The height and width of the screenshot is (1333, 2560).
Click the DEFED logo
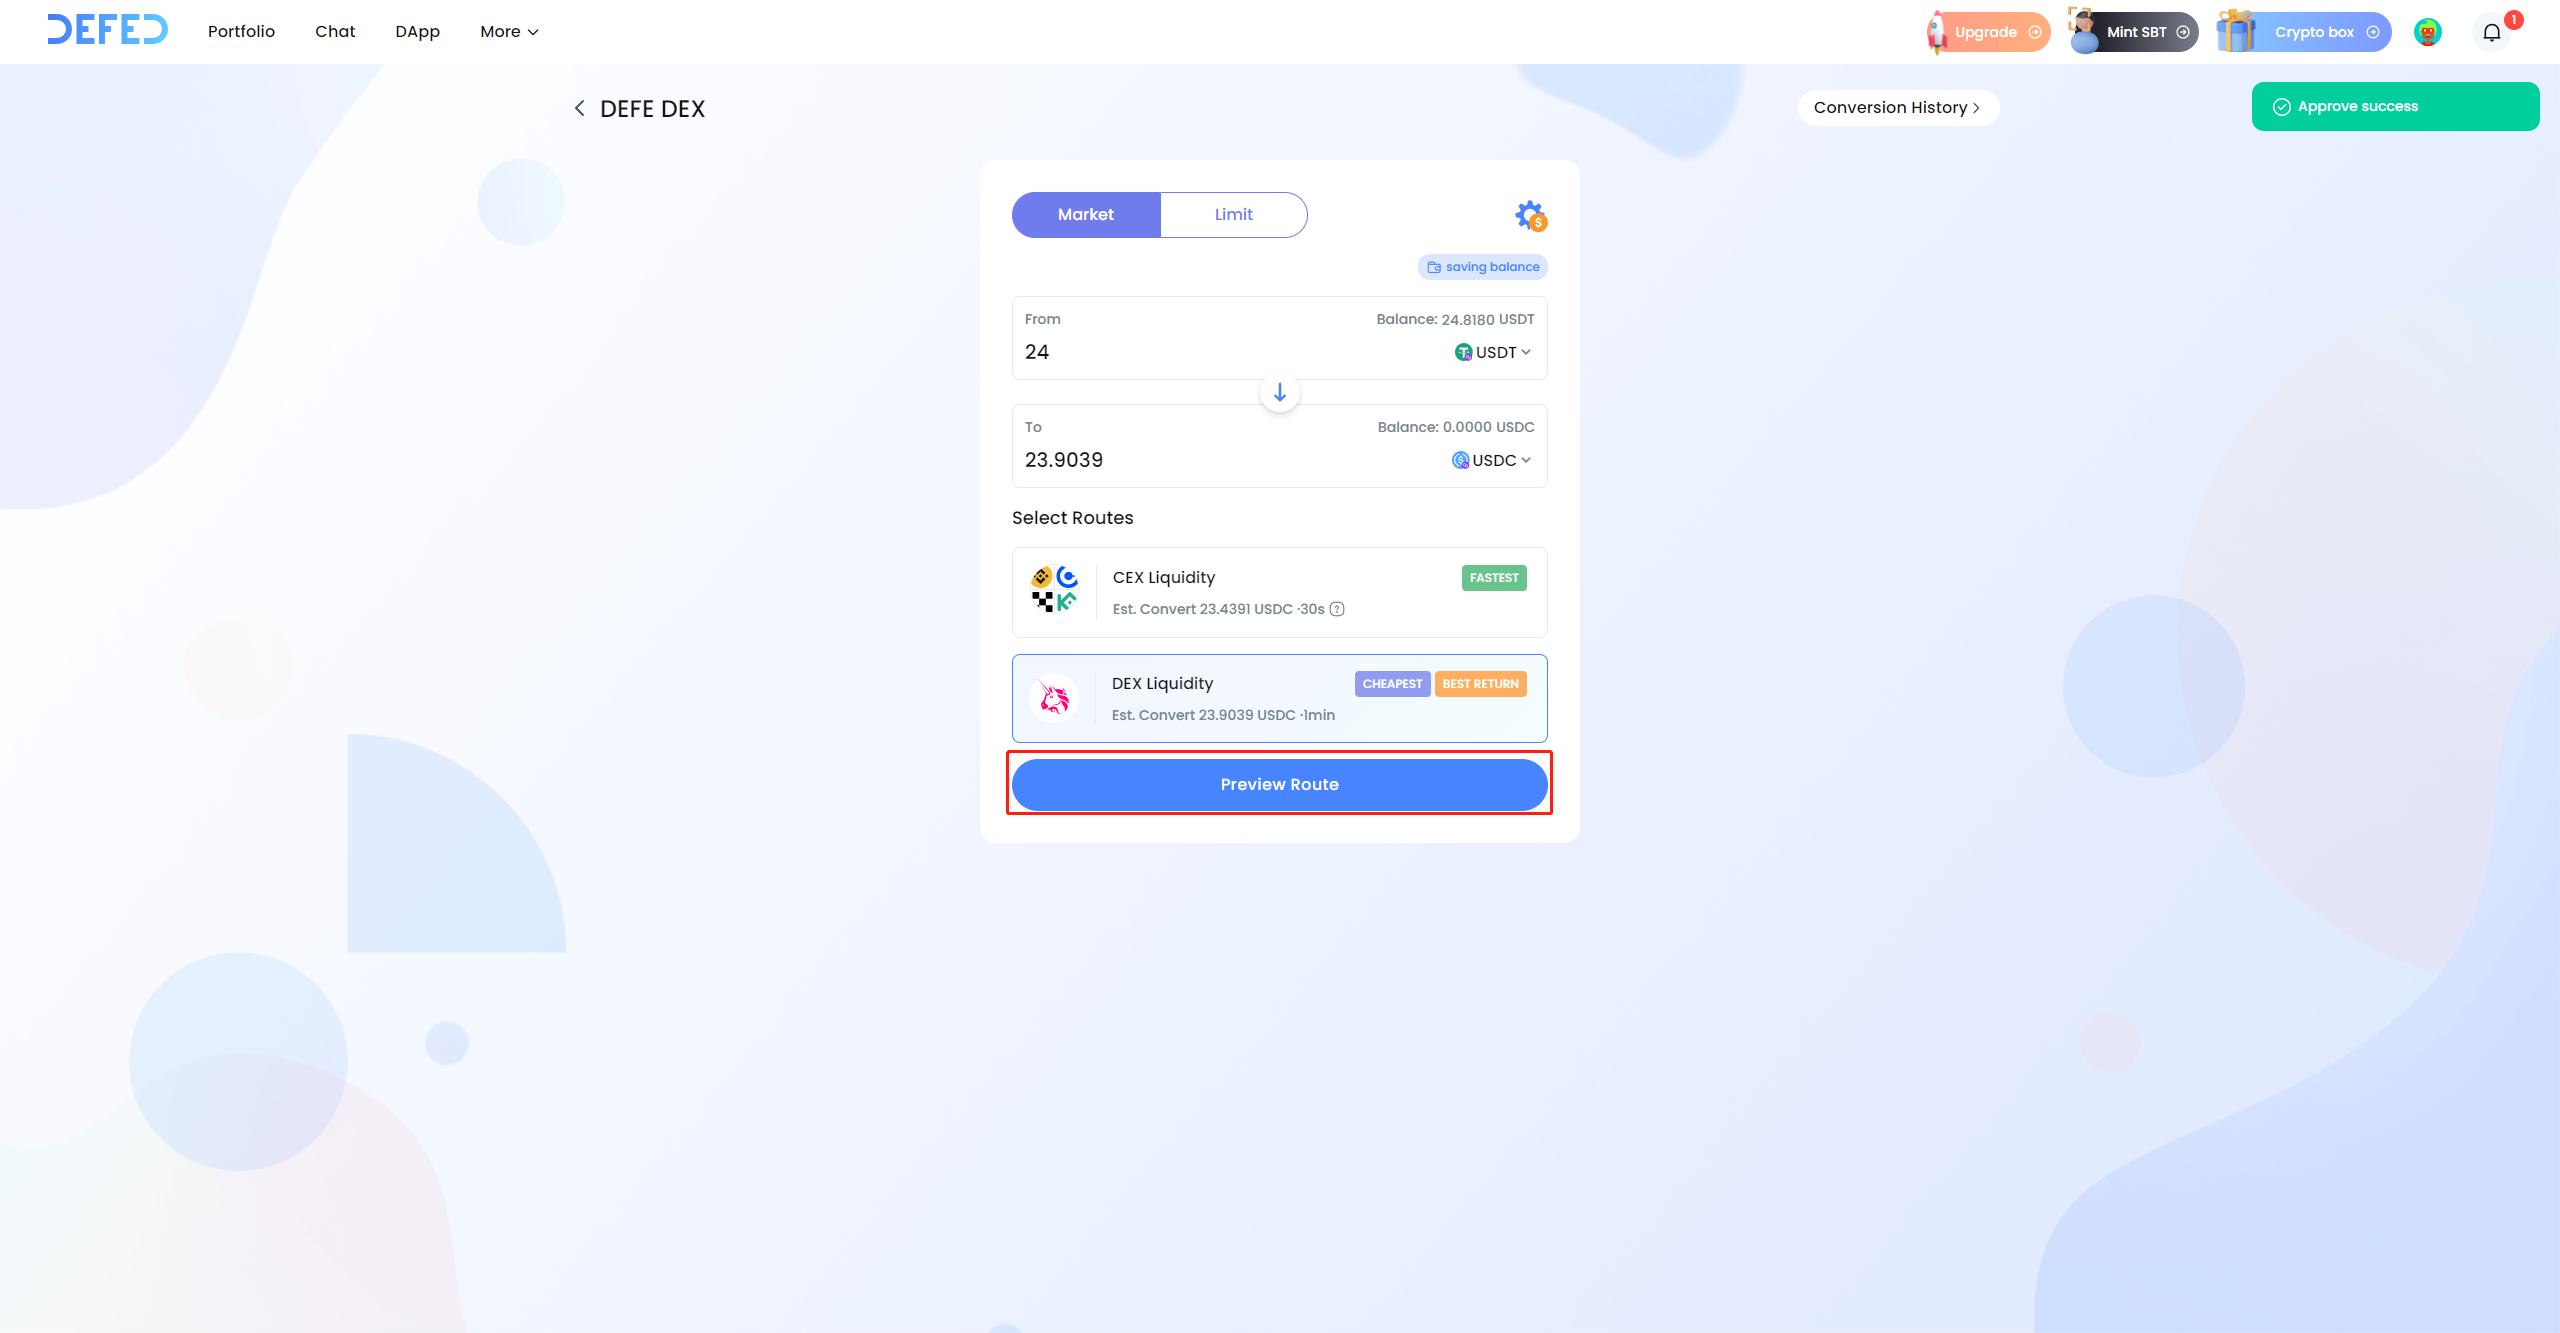(x=108, y=30)
